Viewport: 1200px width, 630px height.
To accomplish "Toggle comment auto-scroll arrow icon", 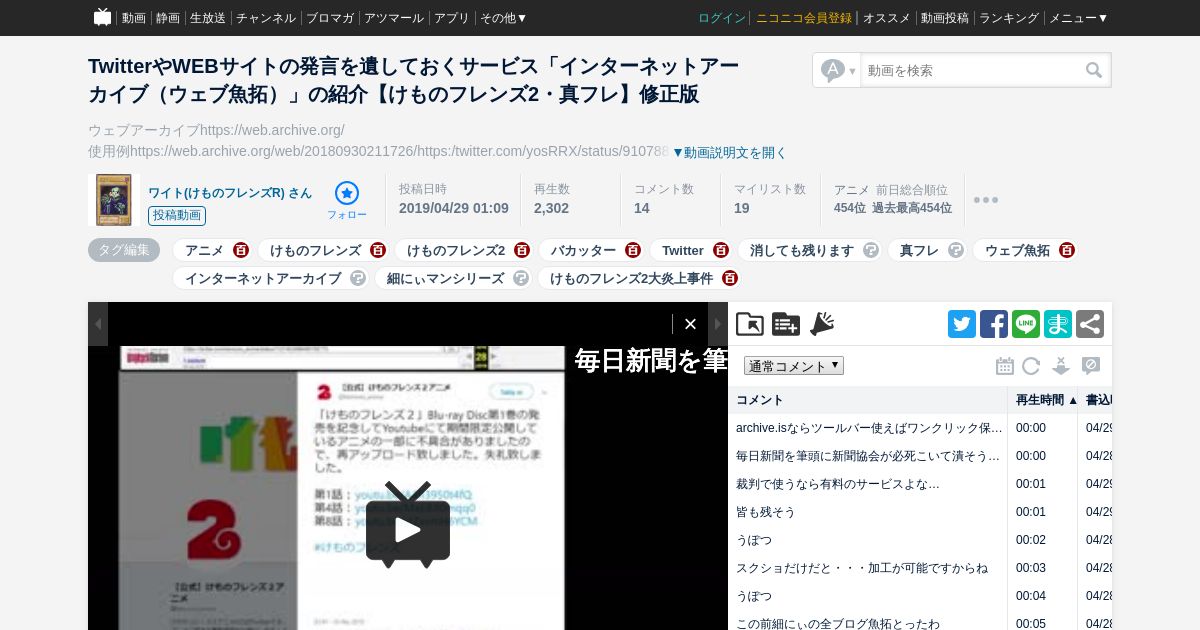I will pyautogui.click(x=1061, y=366).
